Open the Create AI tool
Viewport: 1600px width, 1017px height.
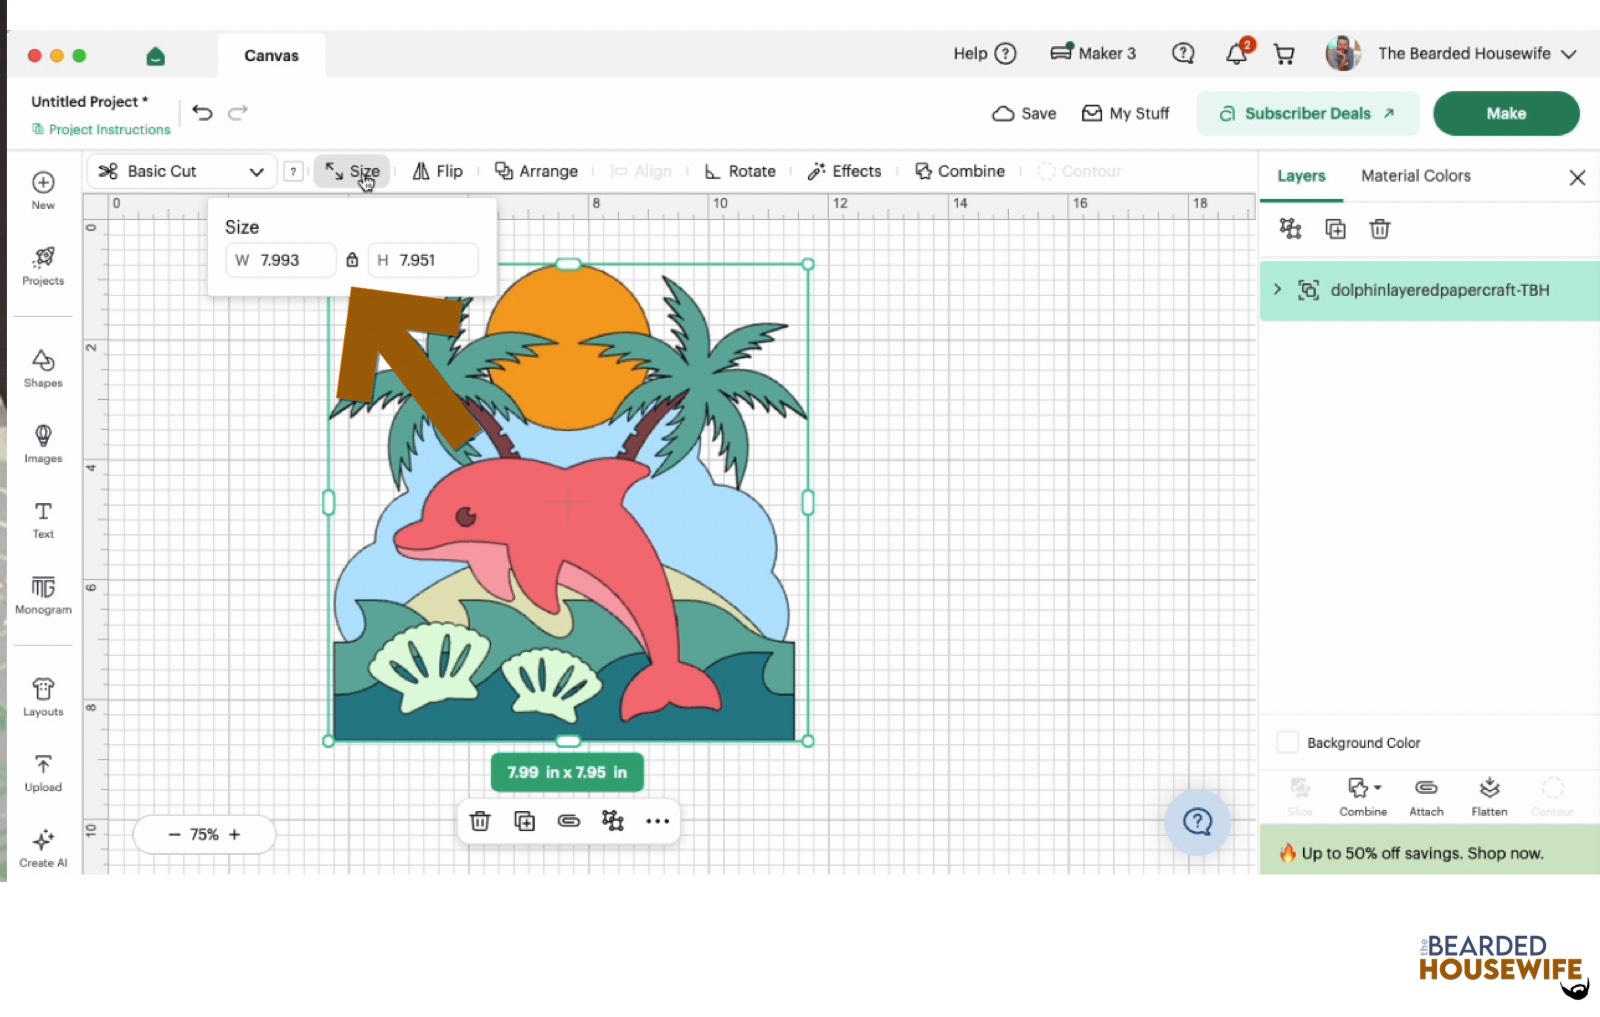(43, 848)
